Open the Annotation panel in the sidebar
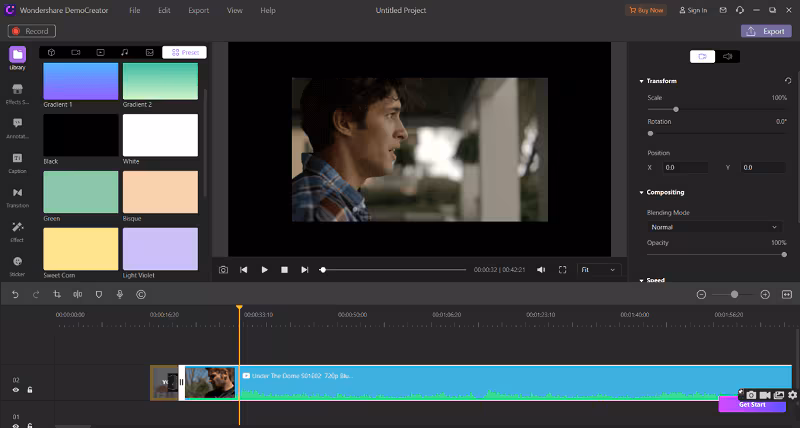This screenshot has height=428, width=800. (17, 127)
